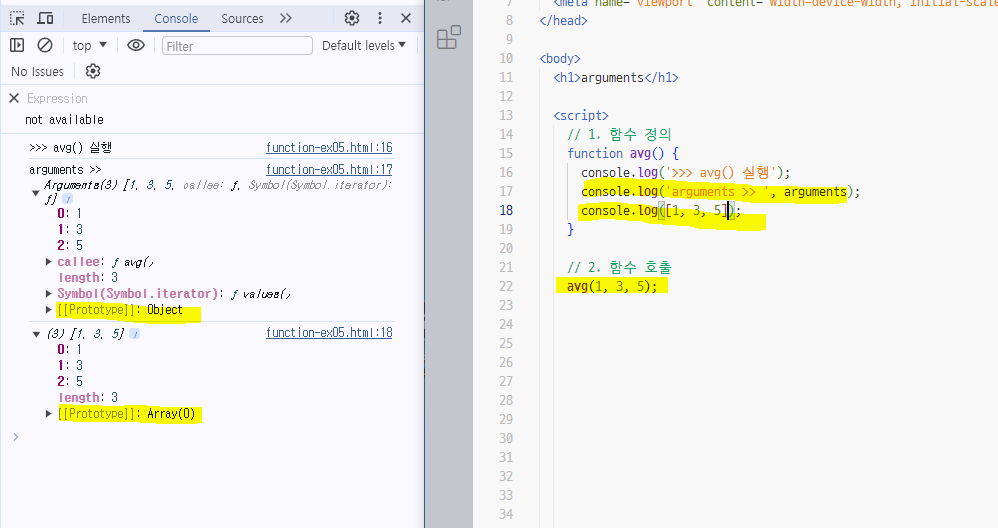Switch to the Sources tab
998x528 pixels.
242,18
